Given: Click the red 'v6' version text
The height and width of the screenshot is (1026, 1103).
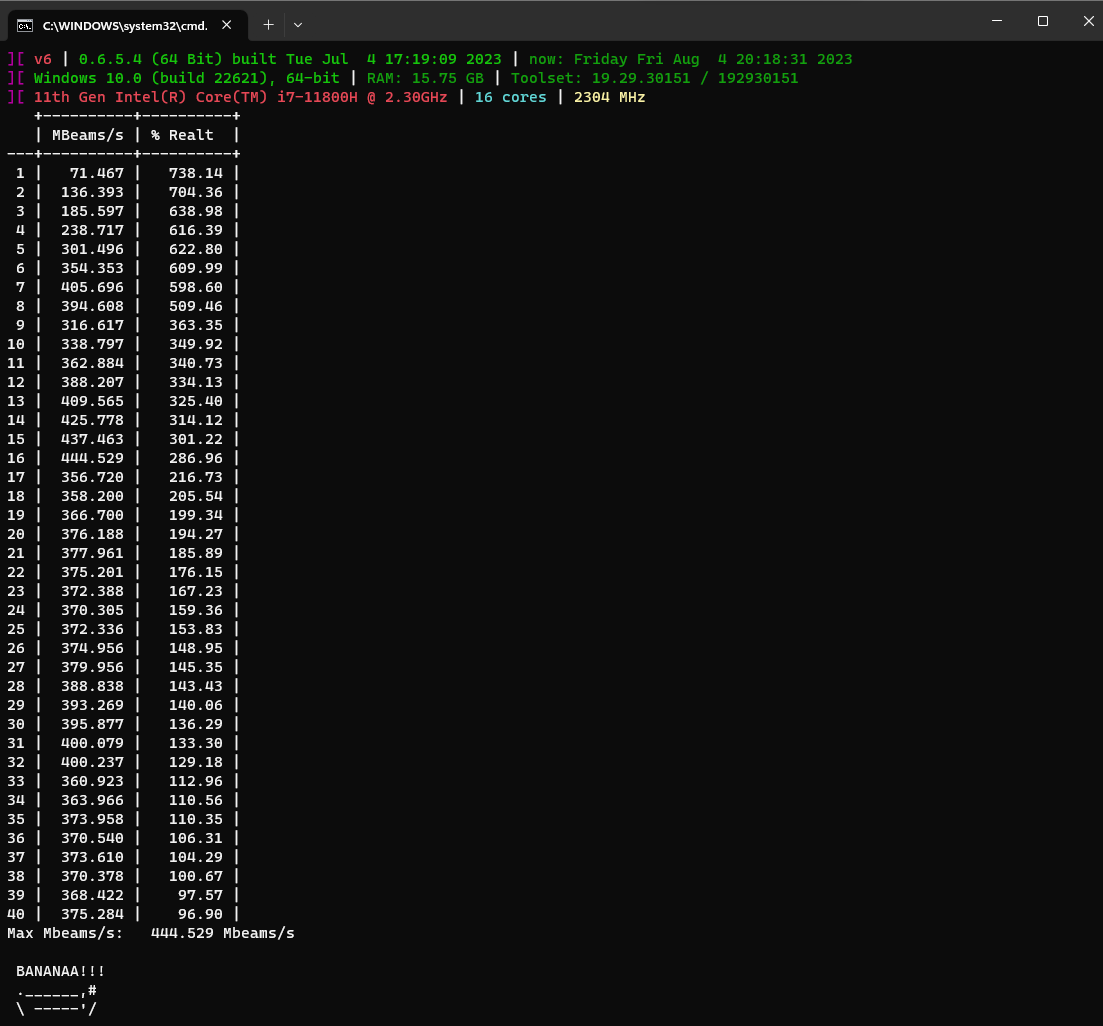Looking at the screenshot, I should (x=43, y=59).
